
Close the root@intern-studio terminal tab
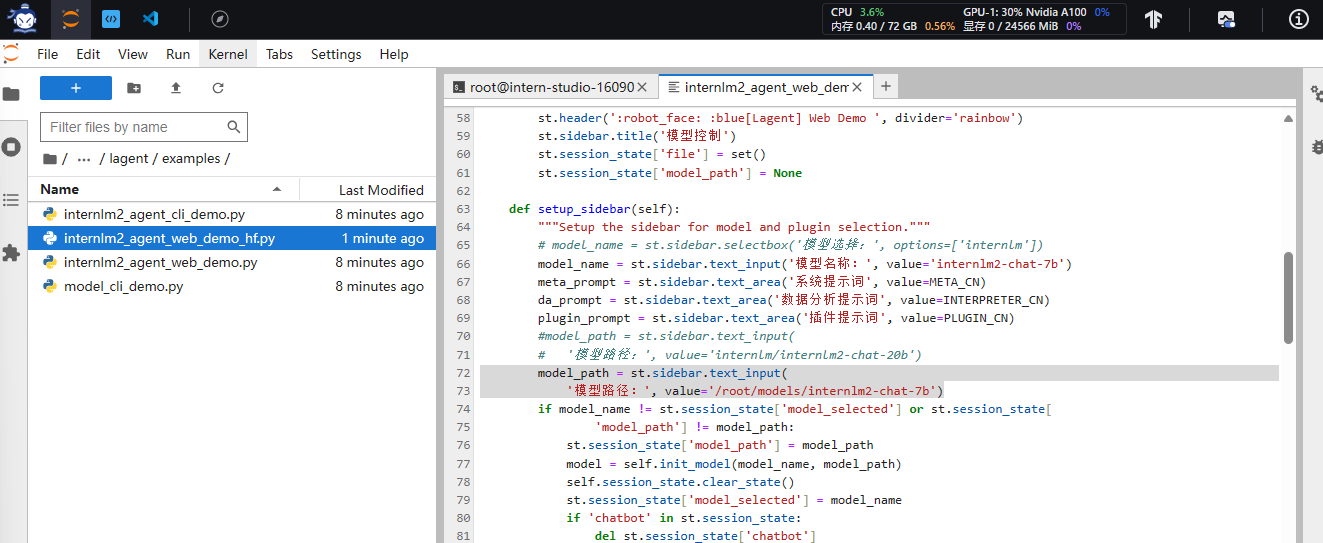[x=642, y=87]
